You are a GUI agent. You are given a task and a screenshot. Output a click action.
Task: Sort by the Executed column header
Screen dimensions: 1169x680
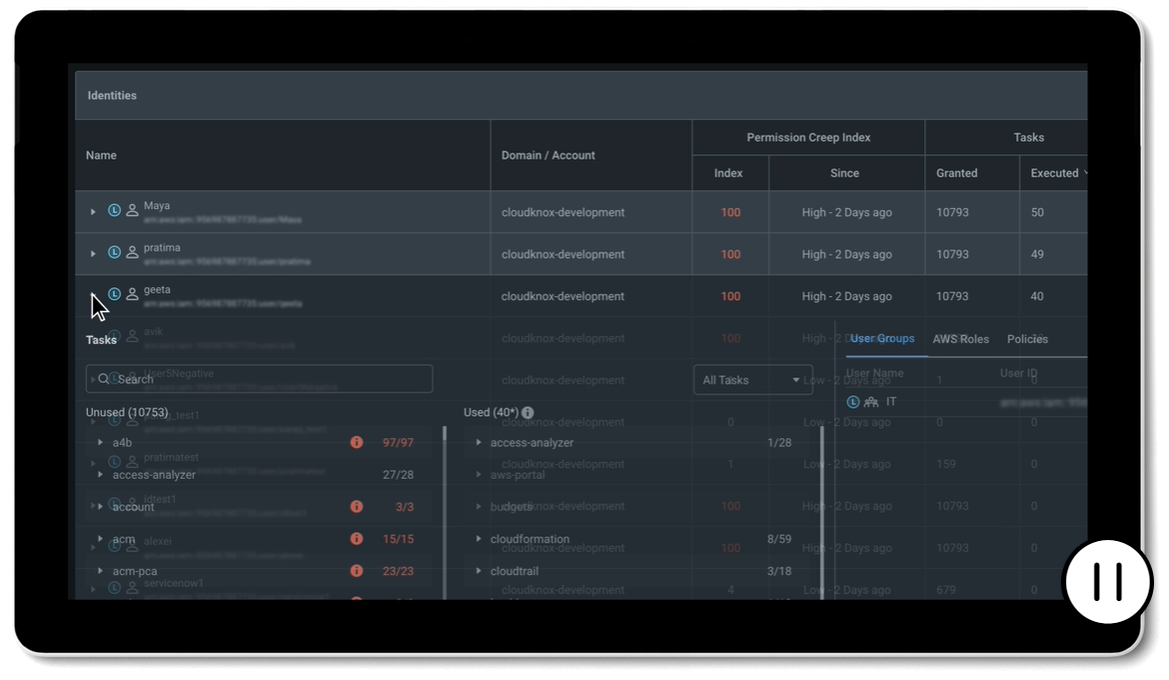(x=1055, y=173)
